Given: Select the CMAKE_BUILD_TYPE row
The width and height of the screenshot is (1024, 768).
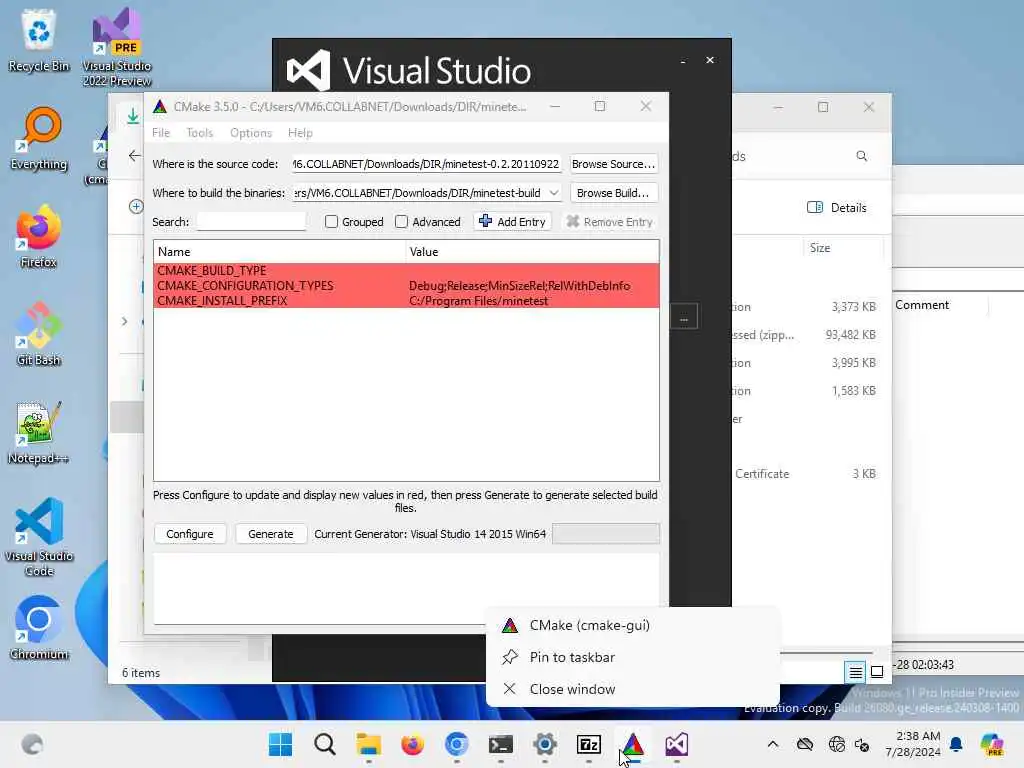Looking at the screenshot, I should tap(406, 270).
